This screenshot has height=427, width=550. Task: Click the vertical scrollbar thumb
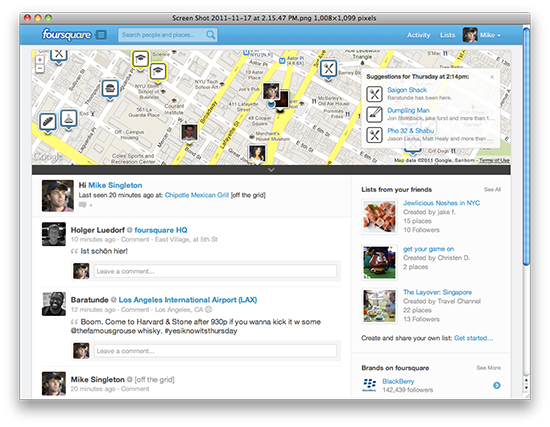coord(526,146)
